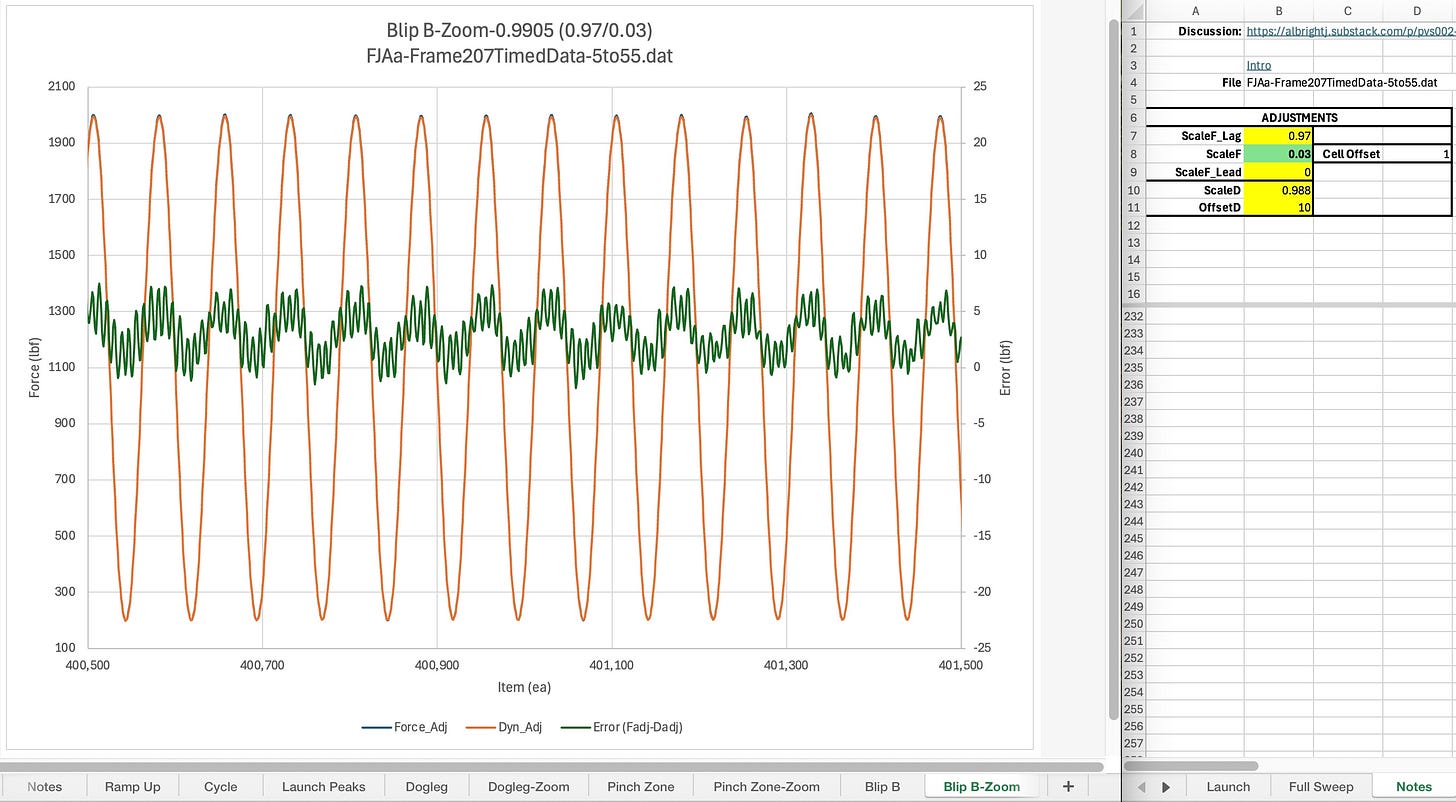Screen dimensions: 1456x802
Task: Select the ScaleD cell with 0.988
Action: point(1279,189)
